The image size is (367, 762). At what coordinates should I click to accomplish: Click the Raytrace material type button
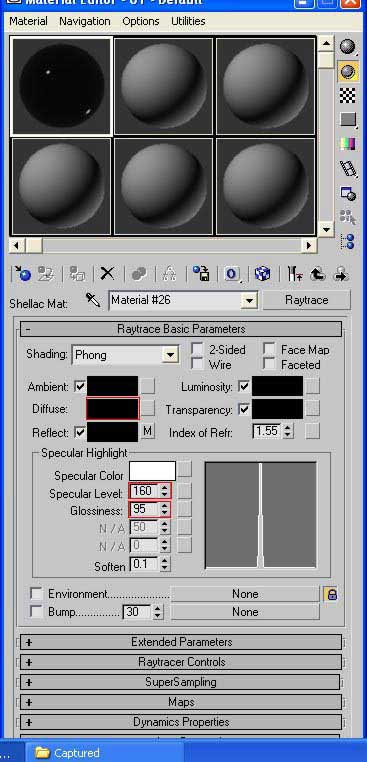[306, 300]
